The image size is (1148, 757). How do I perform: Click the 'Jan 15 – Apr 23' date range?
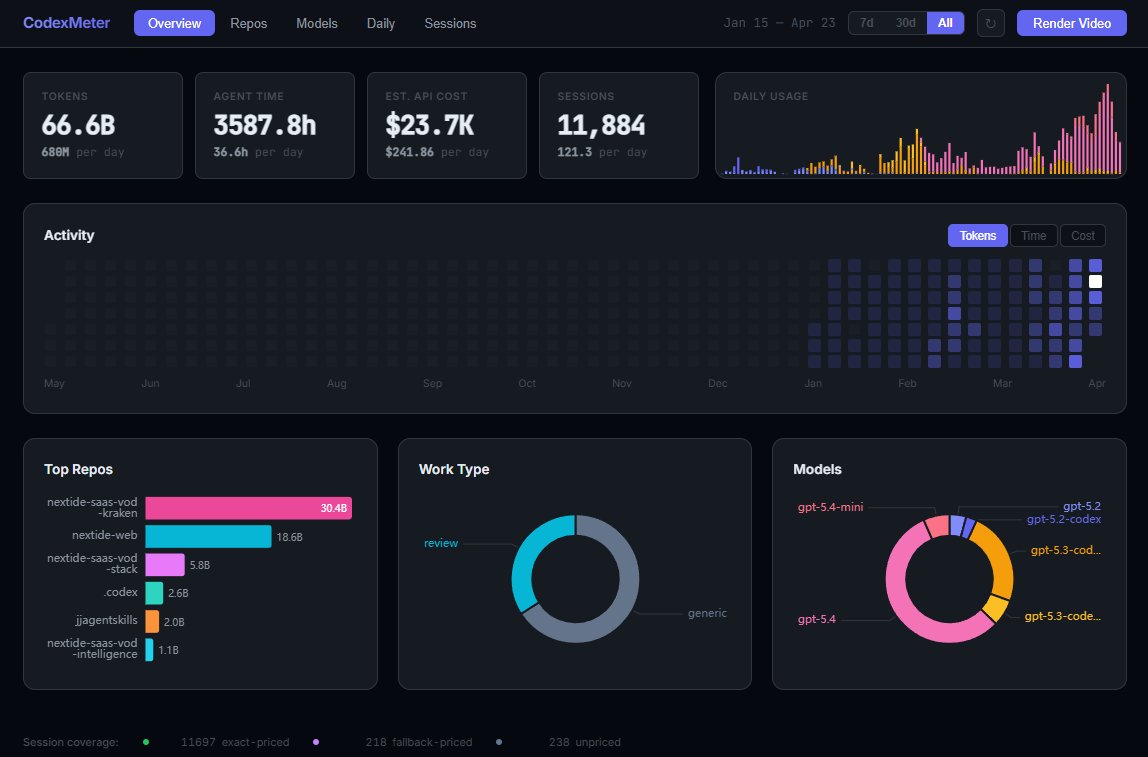tap(779, 23)
